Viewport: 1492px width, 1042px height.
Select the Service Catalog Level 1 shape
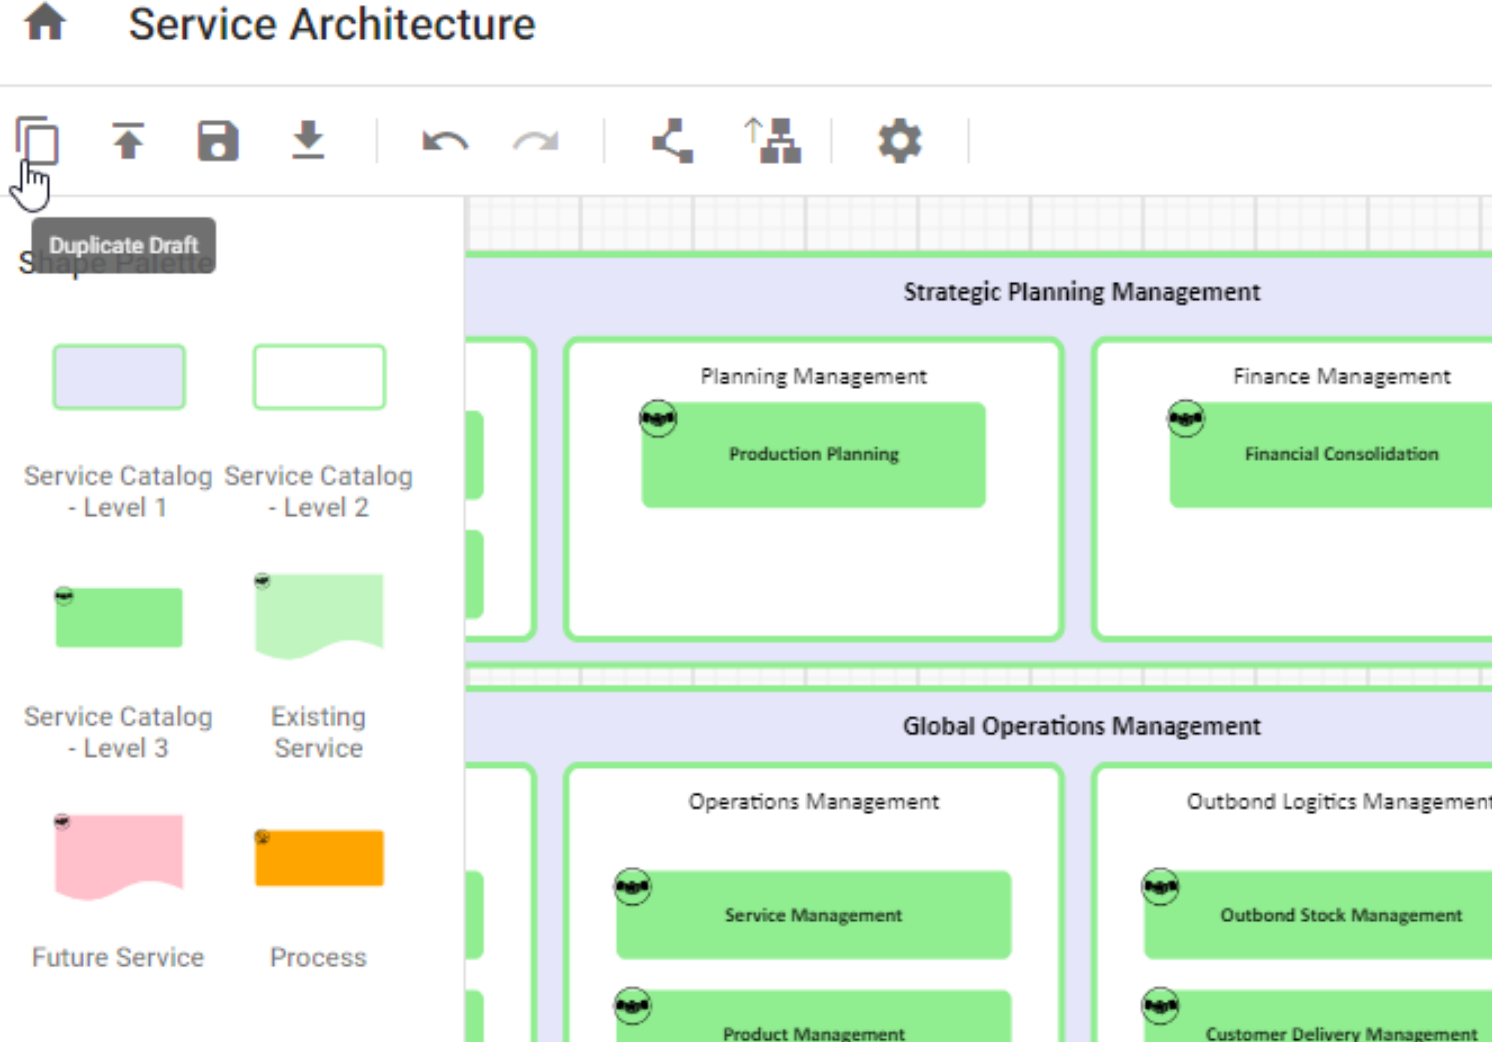click(118, 376)
